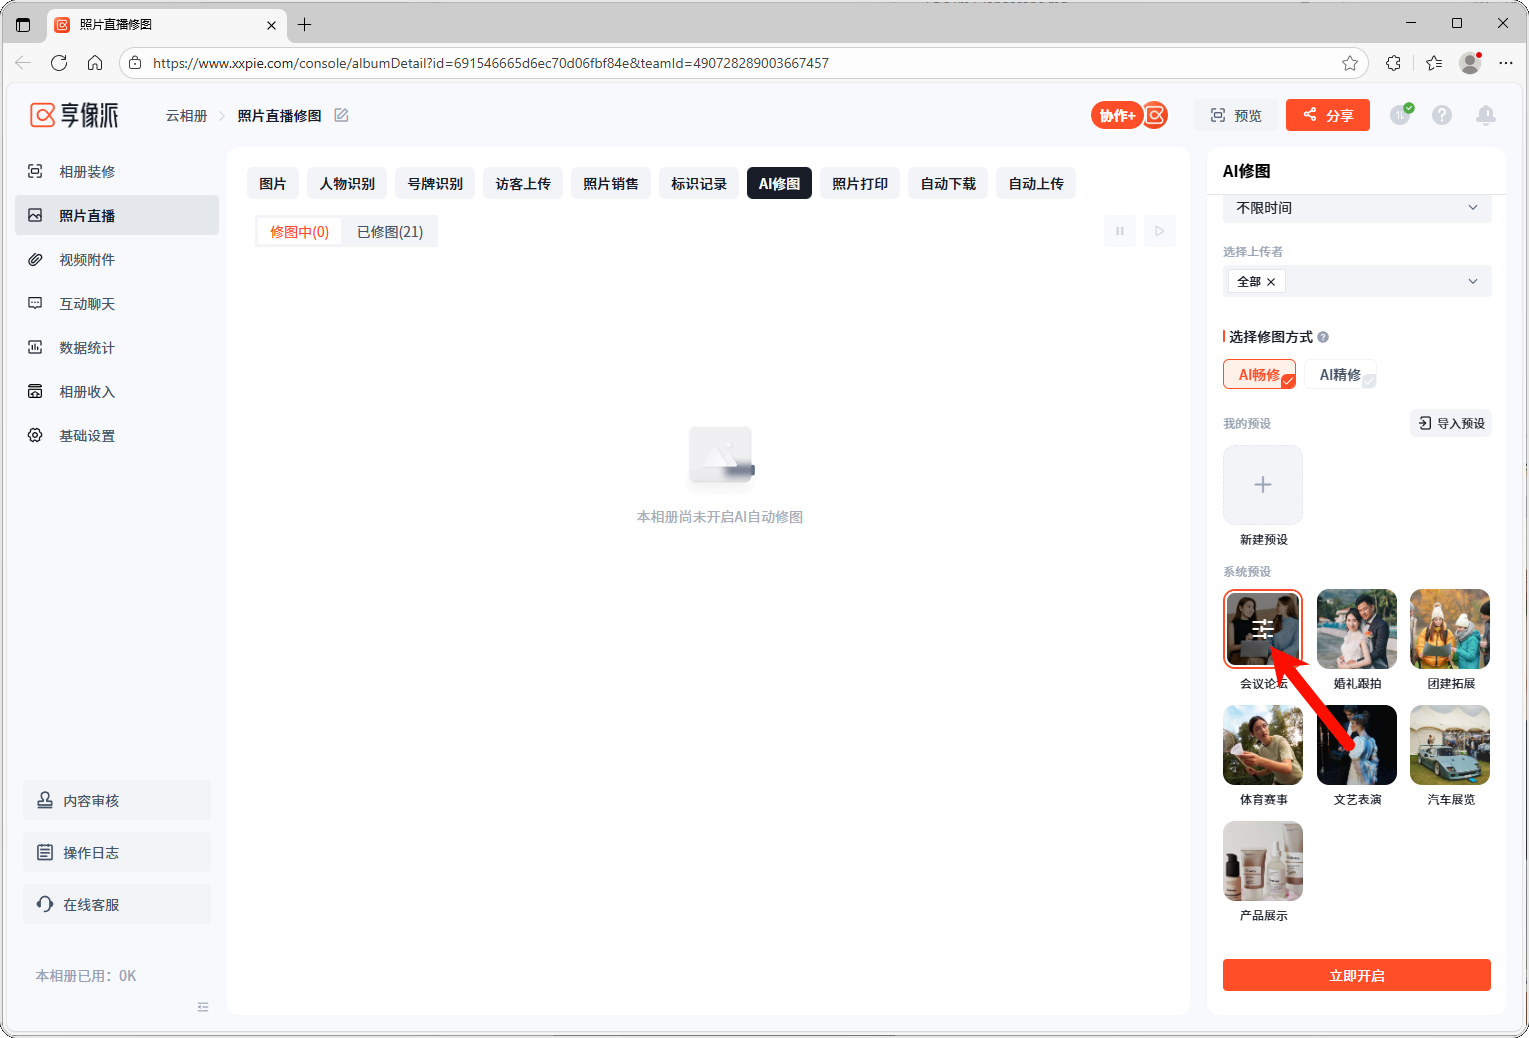Expand the 不限时间 time dropdown

(x=1356, y=208)
